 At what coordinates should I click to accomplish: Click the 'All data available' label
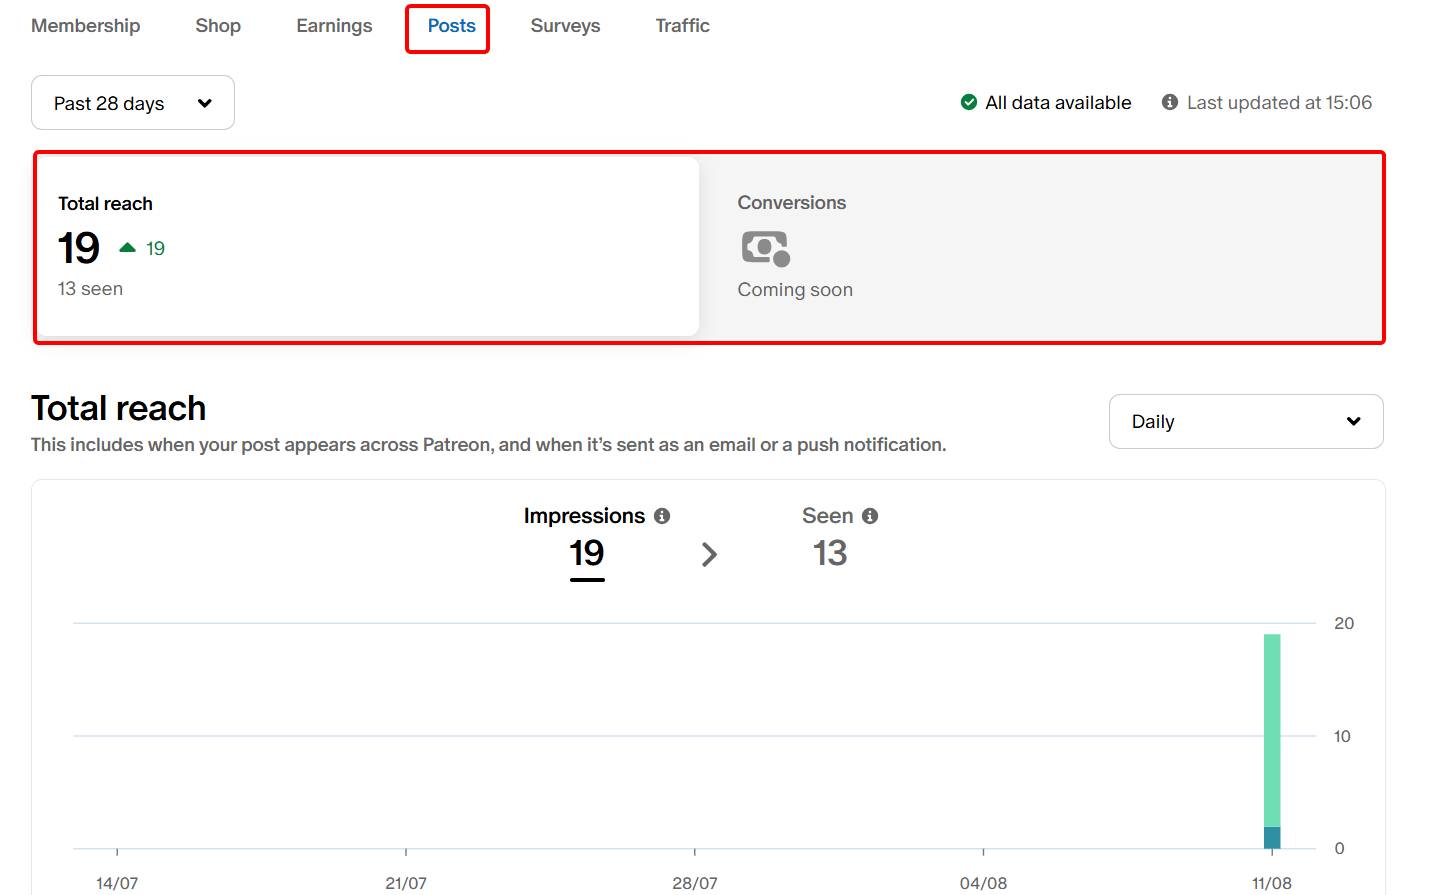pyautogui.click(x=1058, y=102)
